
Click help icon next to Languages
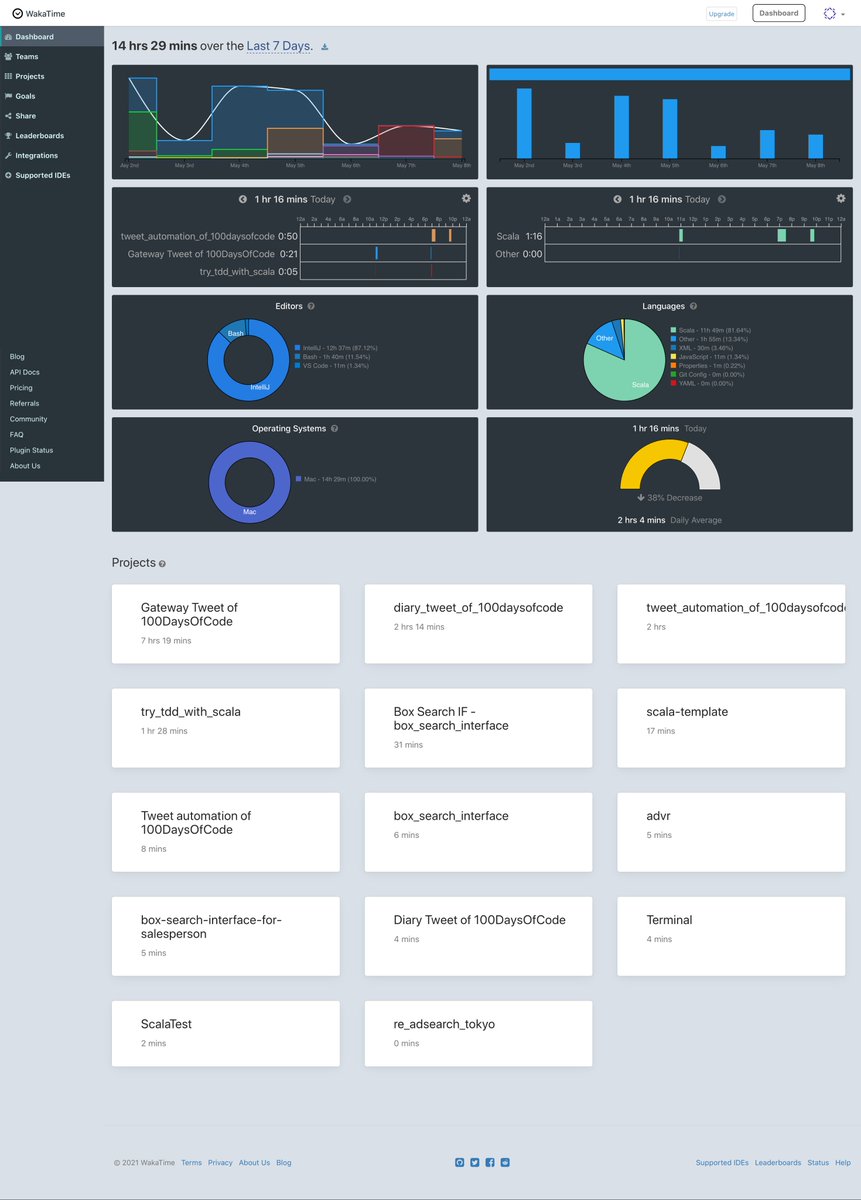tap(694, 306)
